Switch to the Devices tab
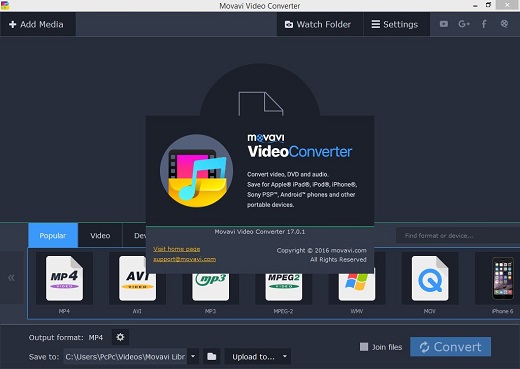Image resolution: width=520 pixels, height=369 pixels. pos(135,235)
